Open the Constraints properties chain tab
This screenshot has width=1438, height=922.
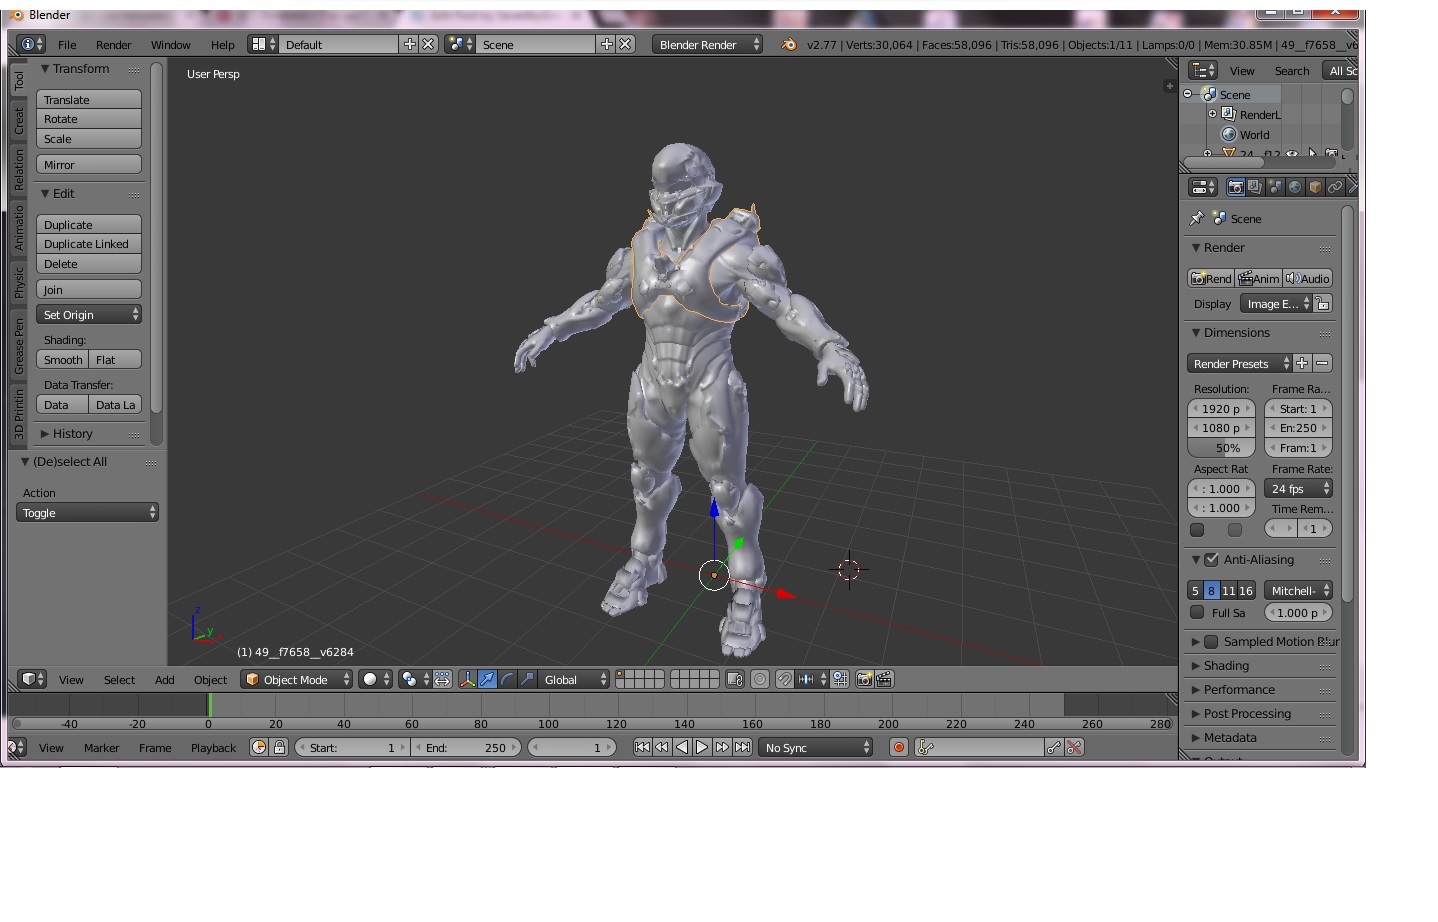click(x=1335, y=187)
